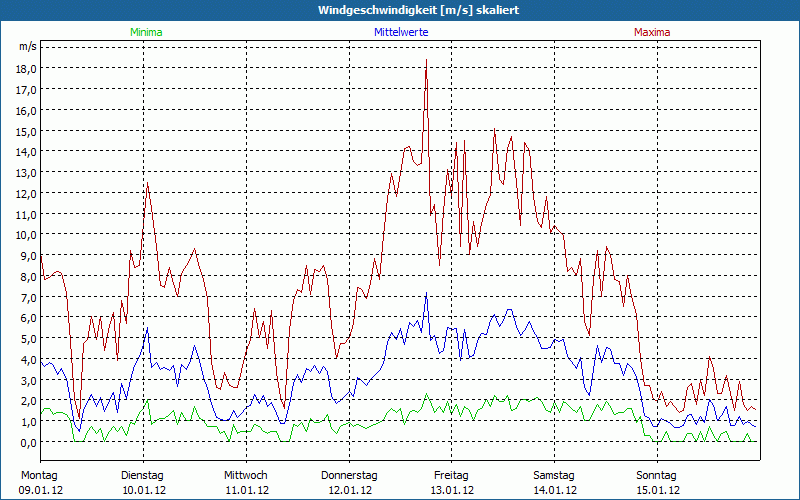Select the red Maxima legend label
The image size is (800, 500).
(652, 32)
